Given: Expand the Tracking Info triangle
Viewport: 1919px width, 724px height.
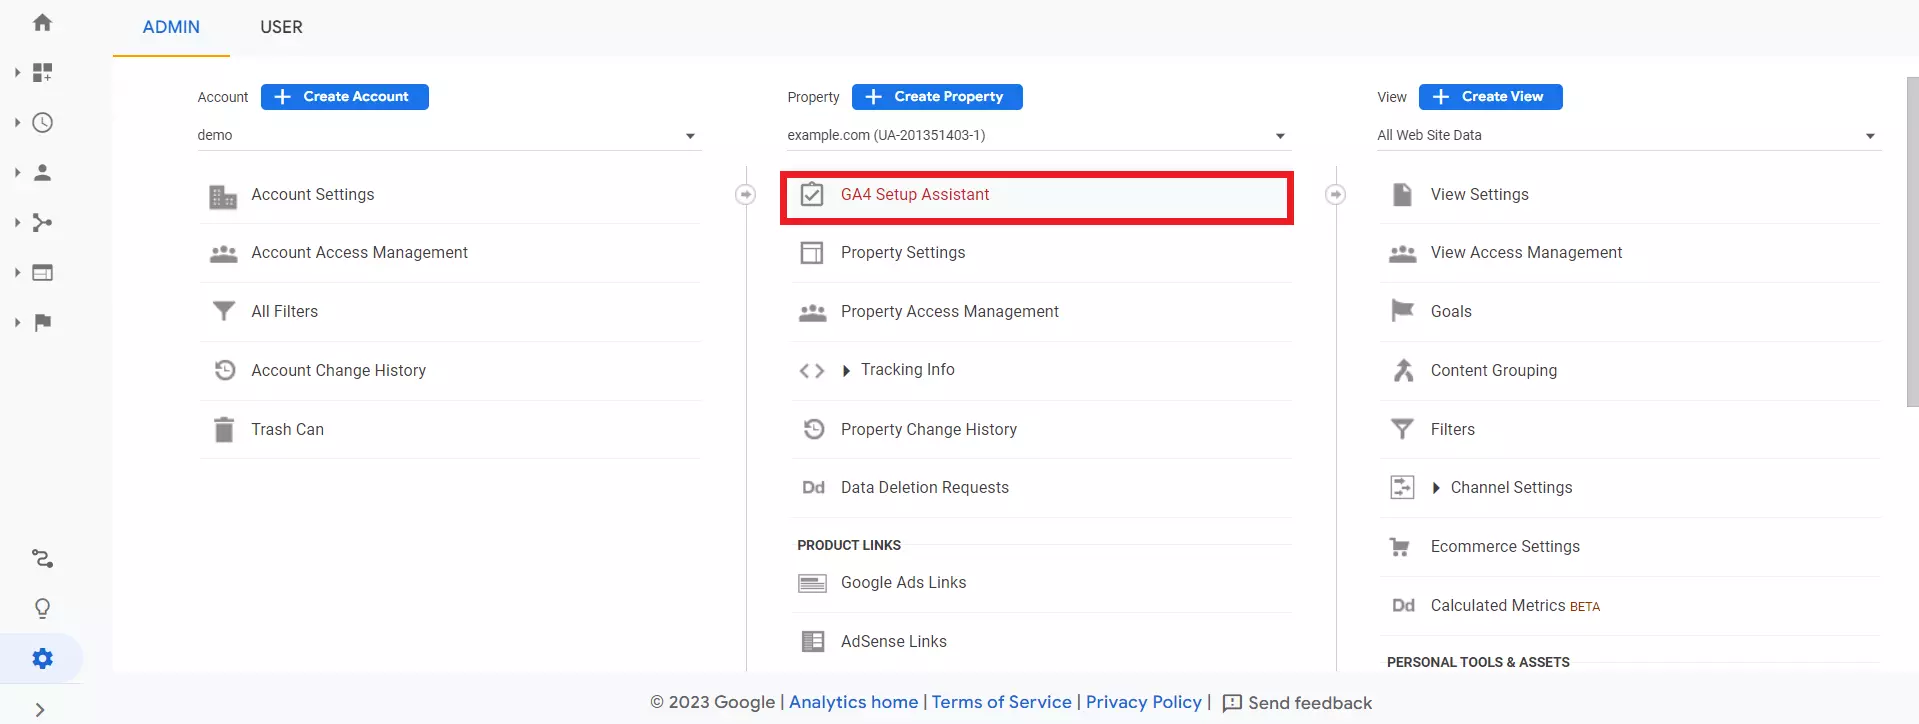Looking at the screenshot, I should point(846,371).
